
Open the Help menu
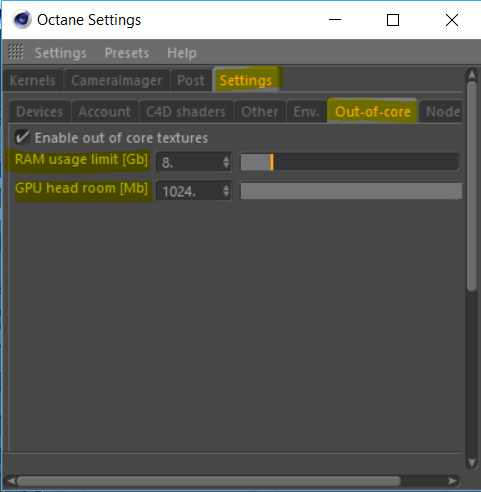point(182,53)
